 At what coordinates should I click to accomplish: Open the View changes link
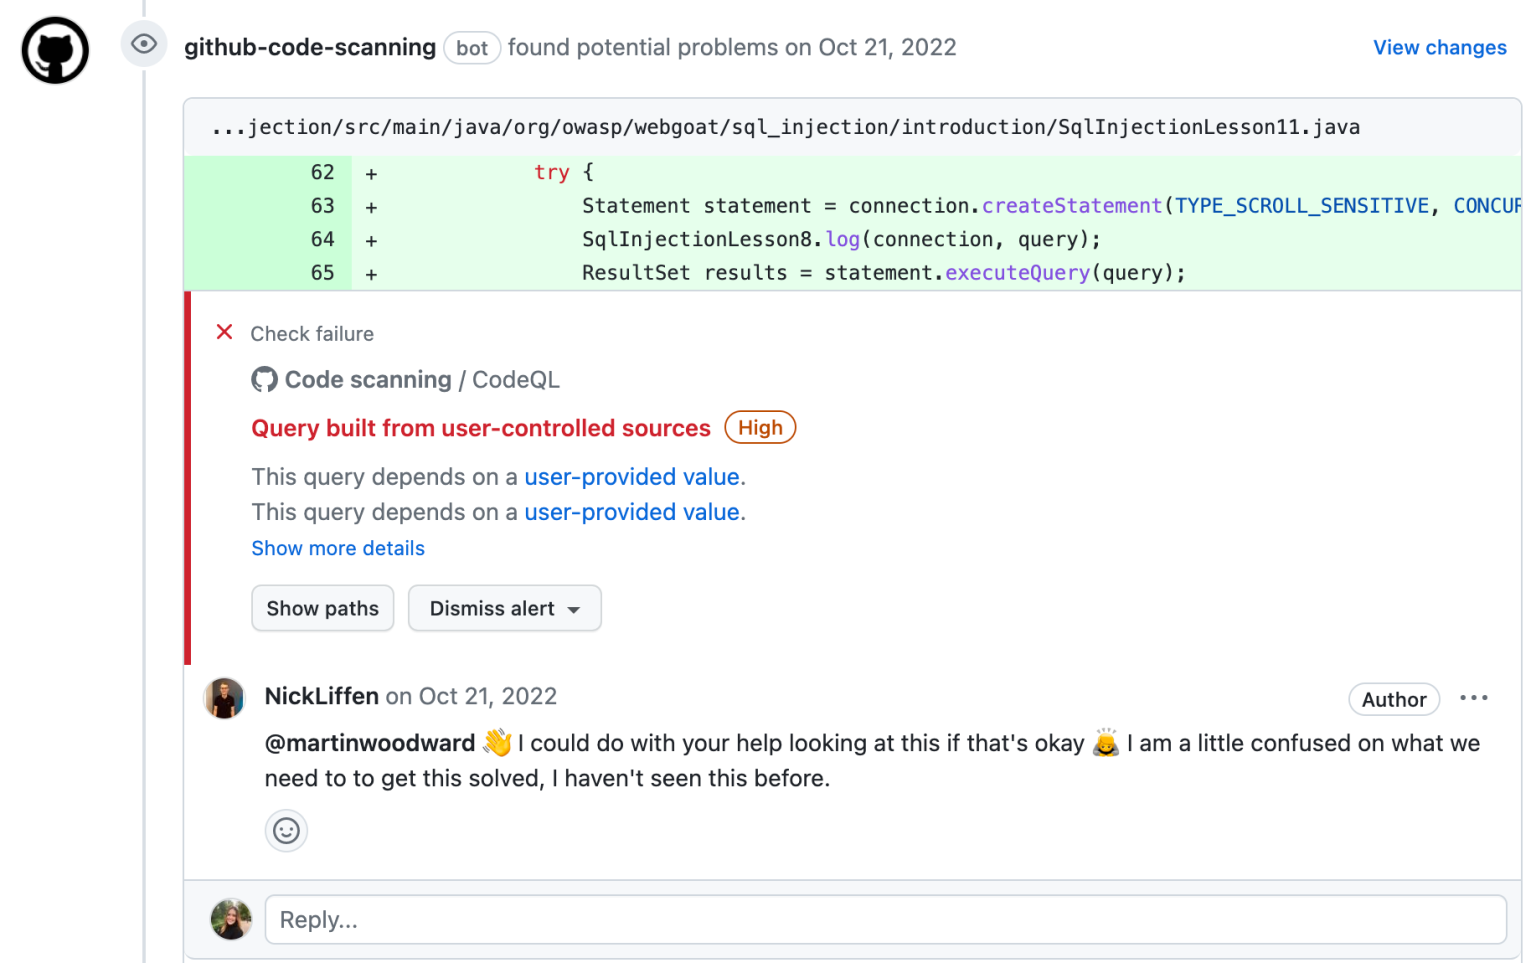[x=1439, y=47]
